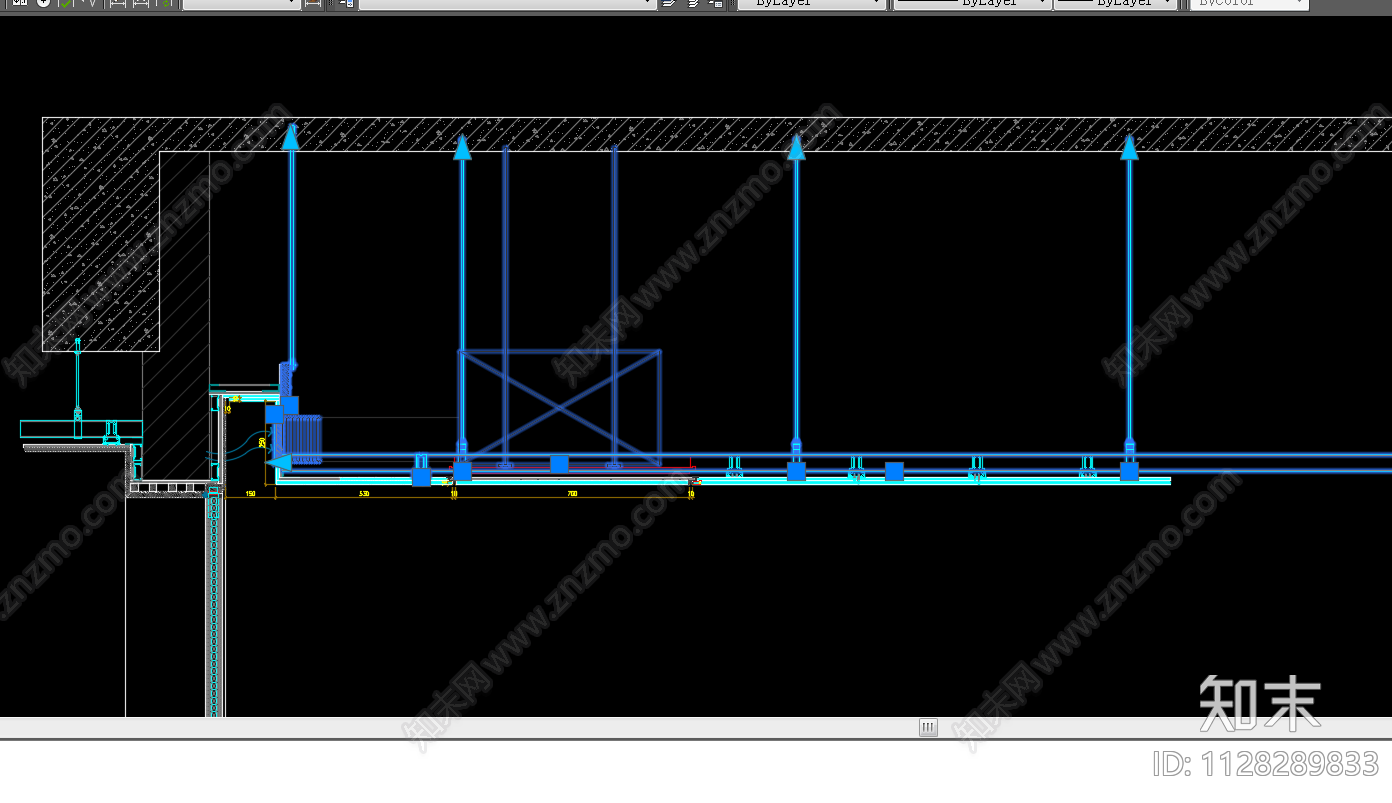Click the triangular grip atop the rightmost hanger rod
1392x803 pixels.
(1129, 148)
